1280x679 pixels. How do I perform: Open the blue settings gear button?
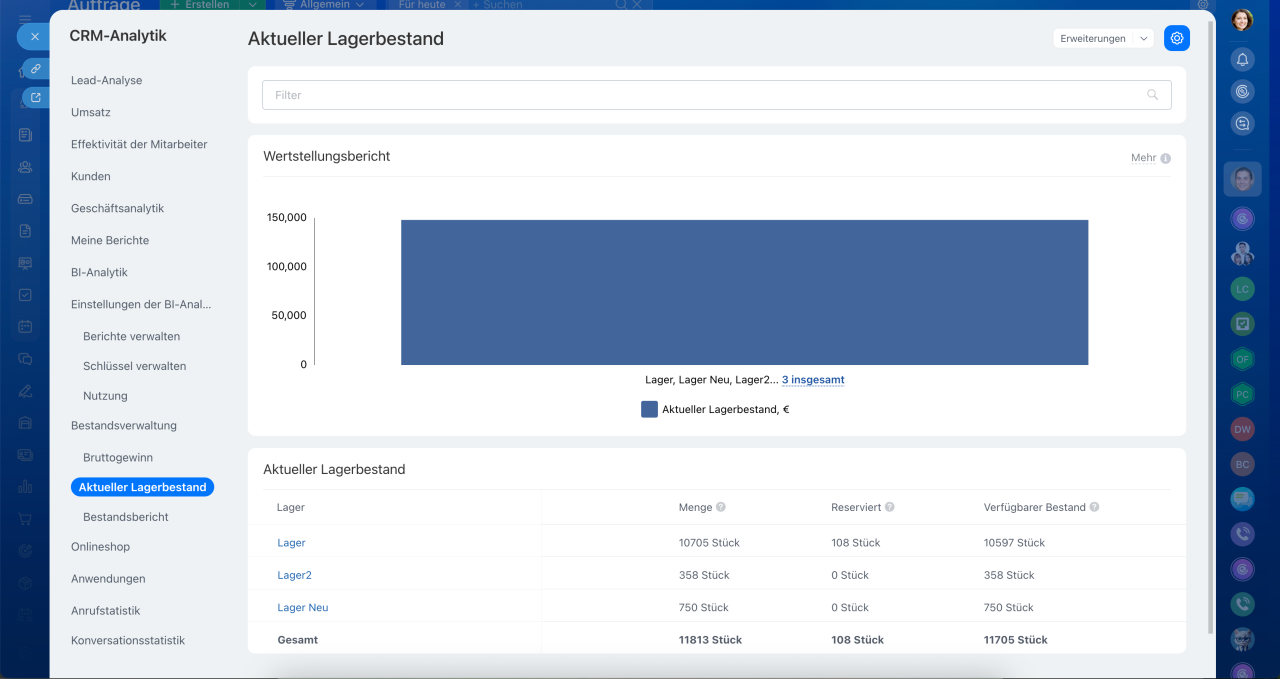[1177, 38]
